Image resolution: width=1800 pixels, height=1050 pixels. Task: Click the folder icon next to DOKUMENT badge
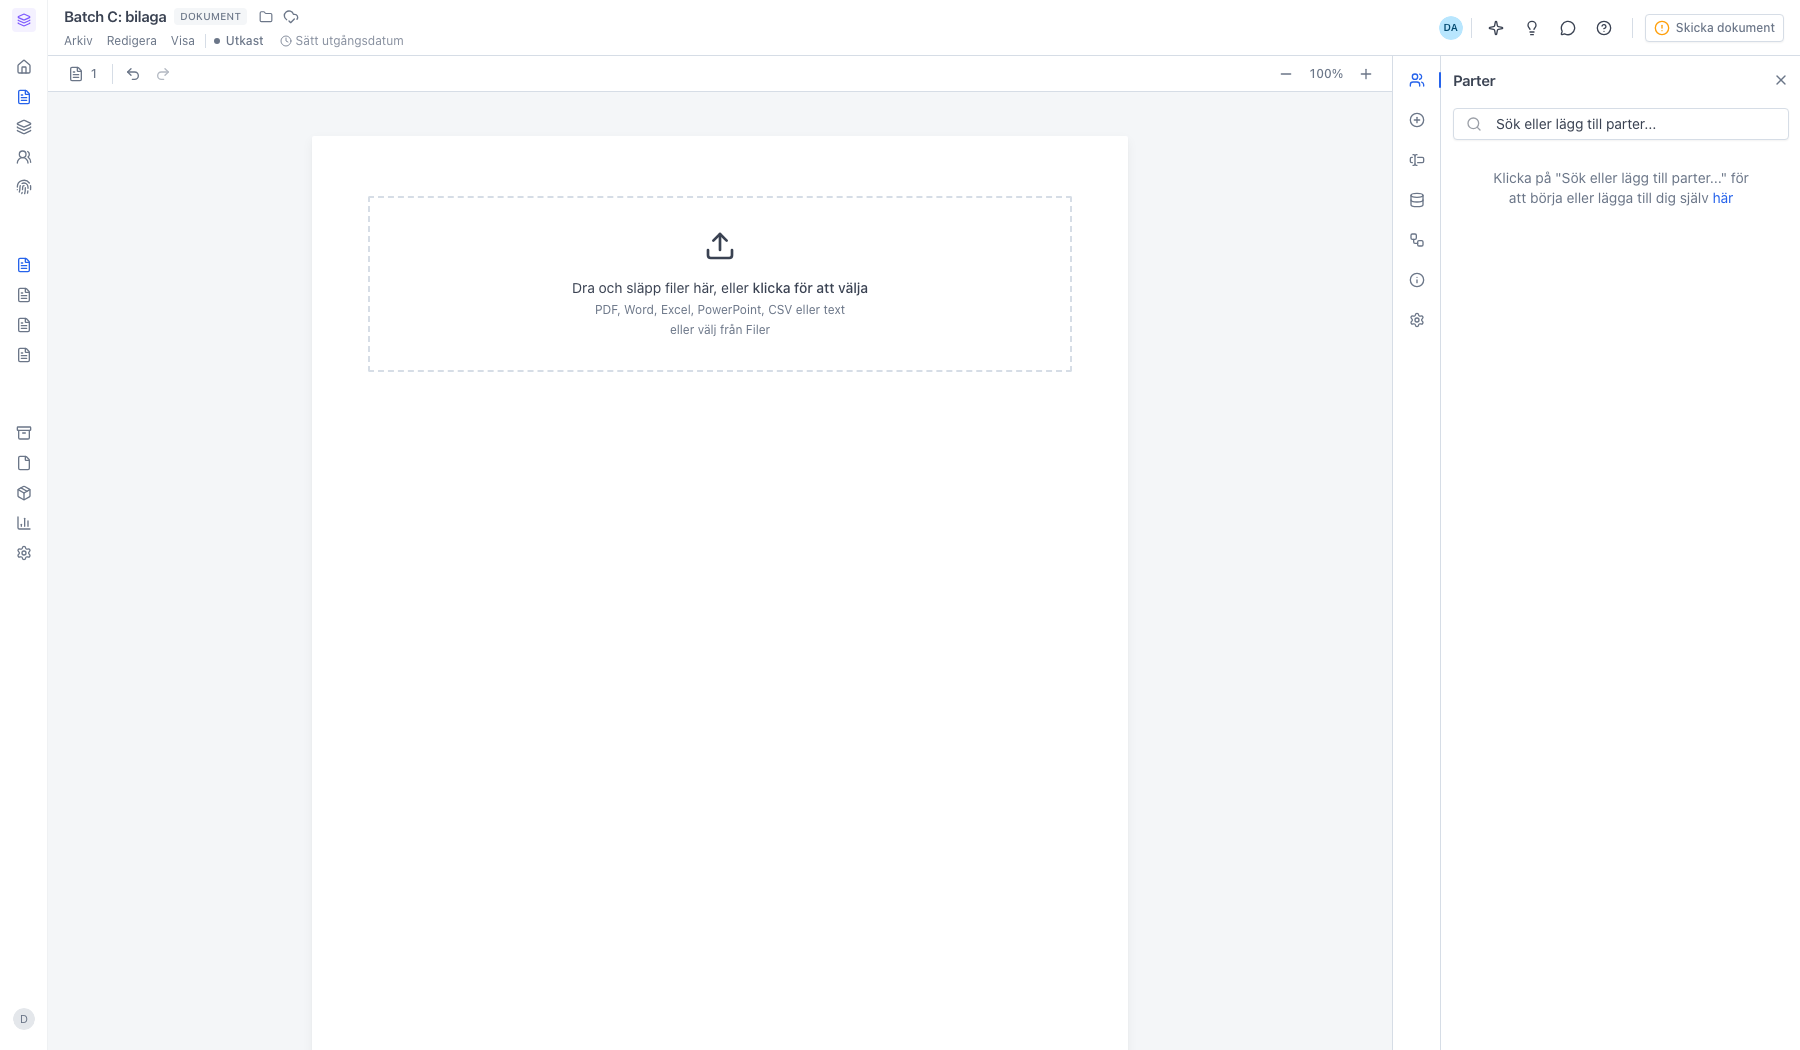click(266, 17)
